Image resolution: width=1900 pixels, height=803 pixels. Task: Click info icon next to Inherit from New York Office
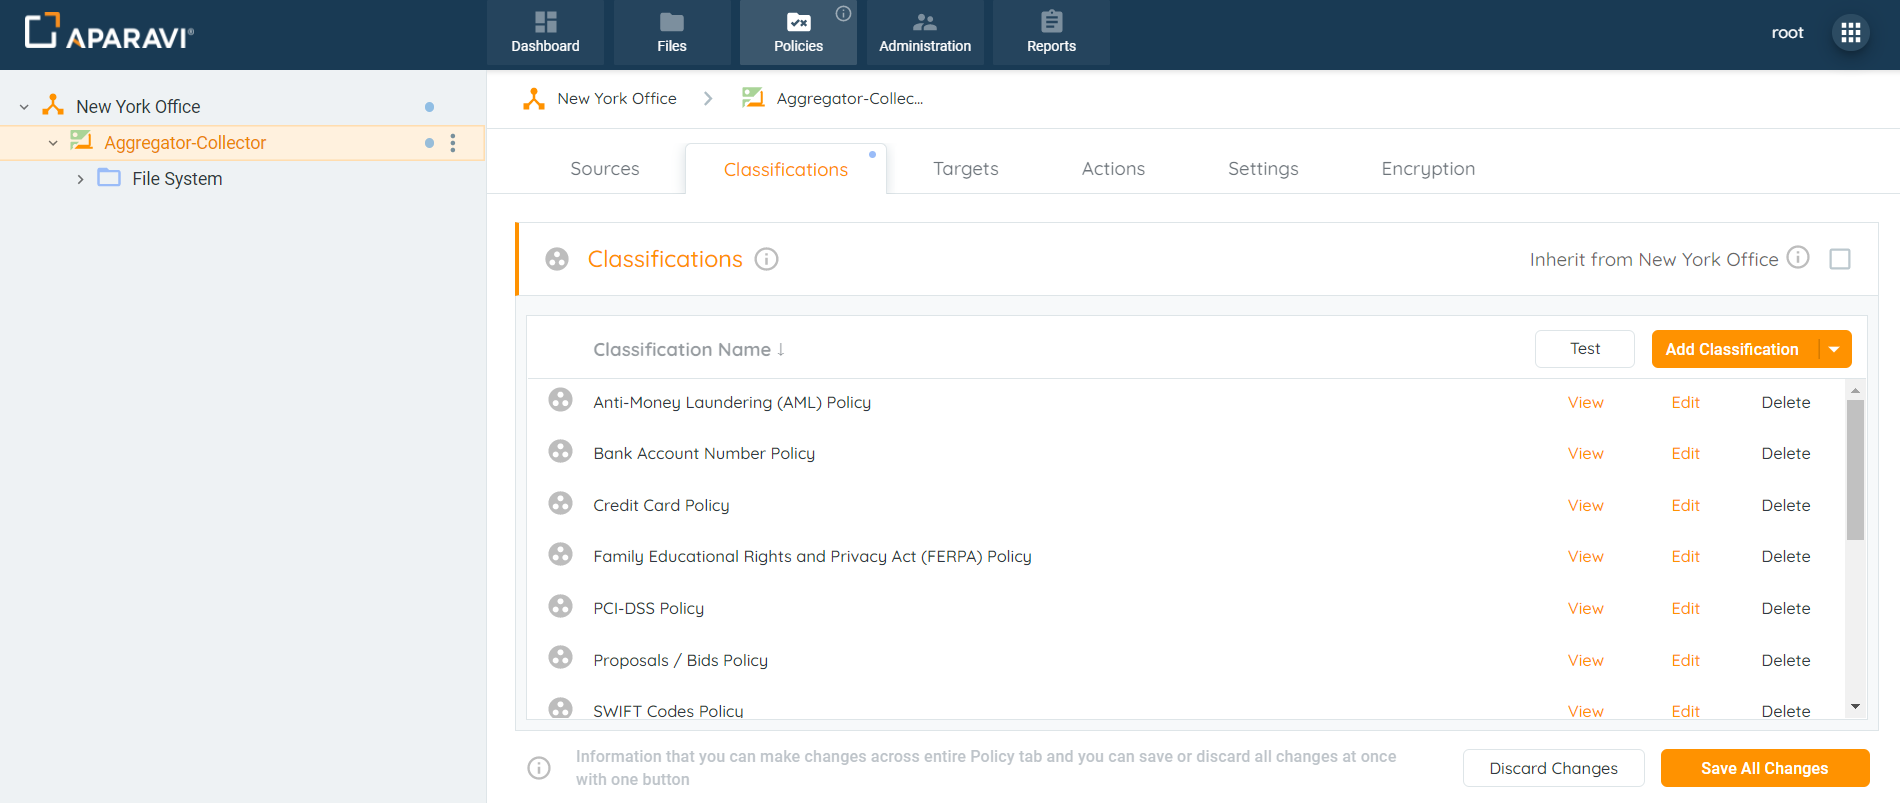click(x=1797, y=258)
